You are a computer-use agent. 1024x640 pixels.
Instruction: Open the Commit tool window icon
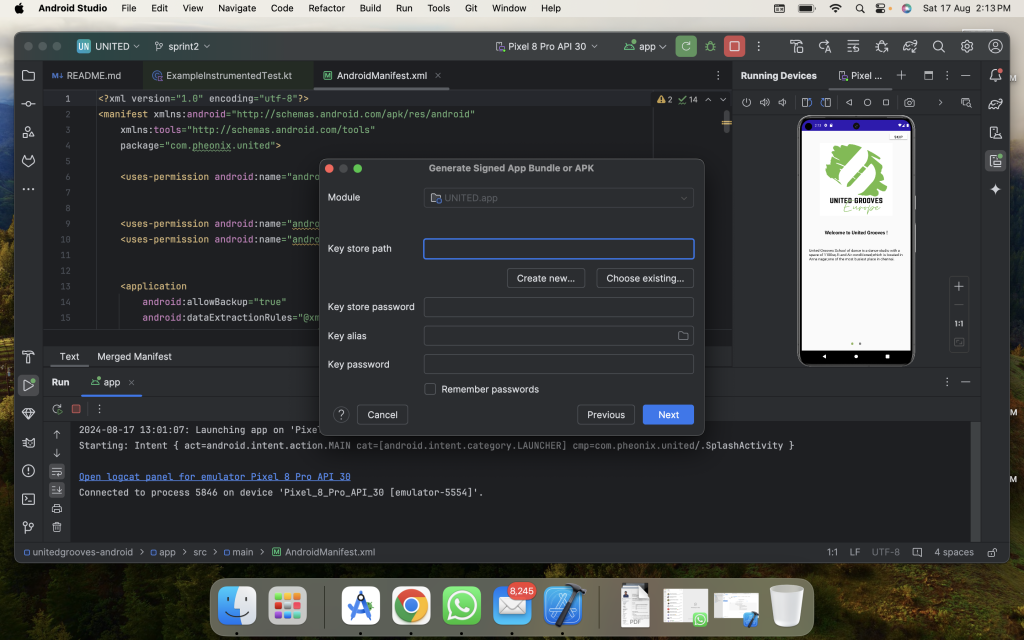28,104
